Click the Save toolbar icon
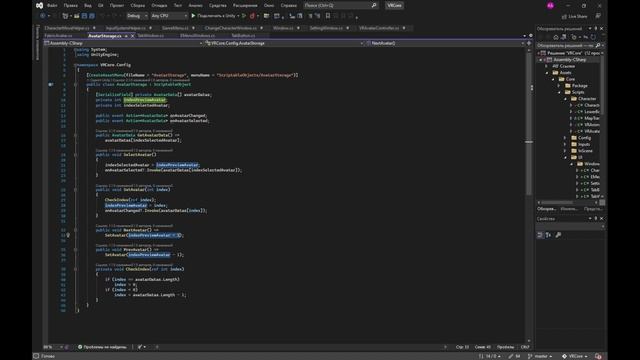640x360 pixels. 84,16
